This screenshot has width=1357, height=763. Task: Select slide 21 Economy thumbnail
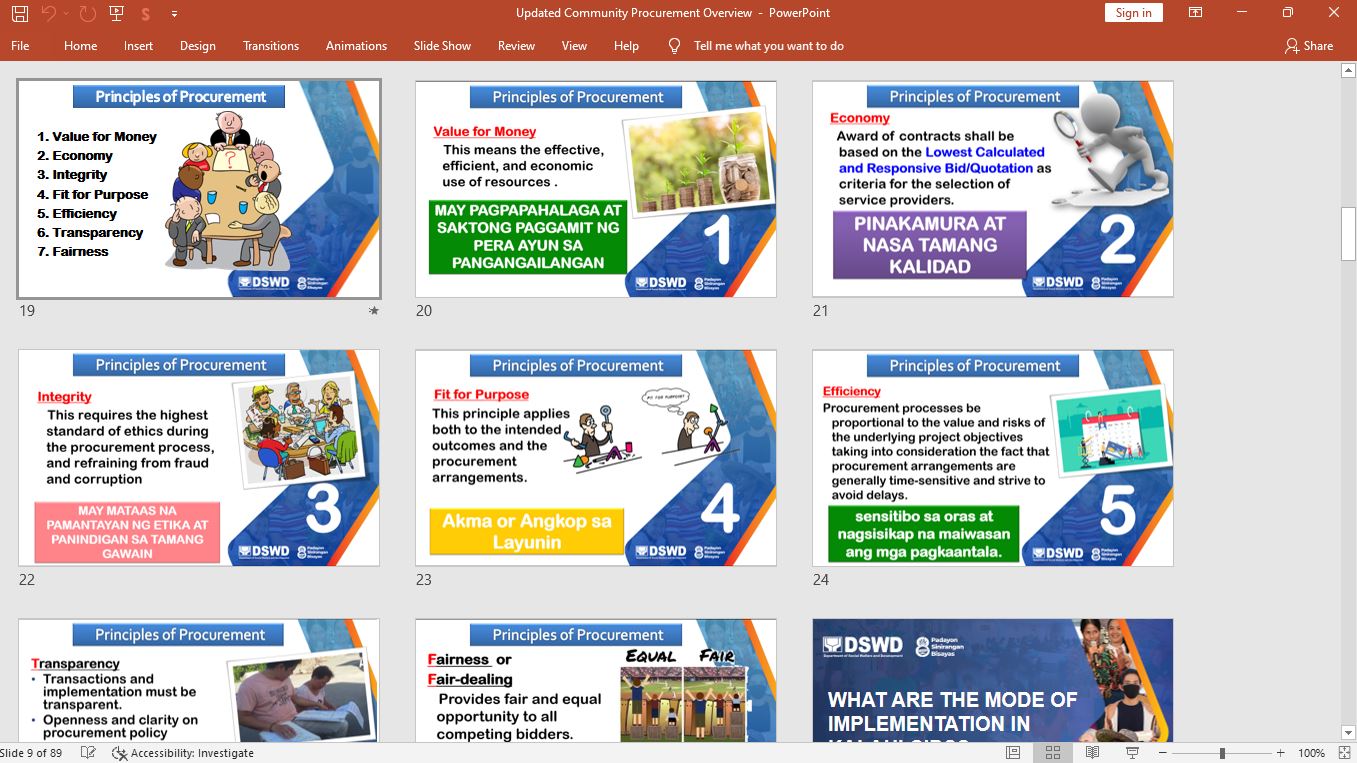click(x=993, y=189)
